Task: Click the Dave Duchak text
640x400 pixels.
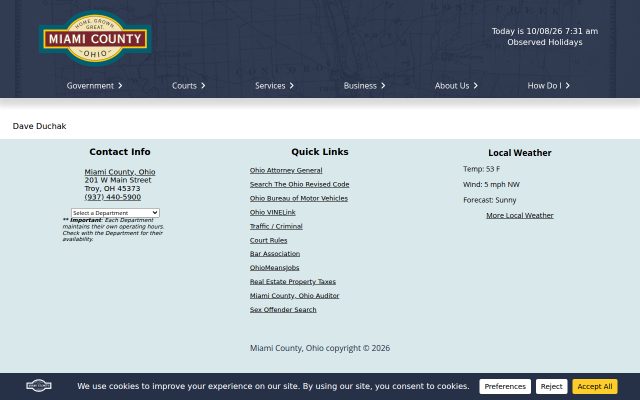Action: coord(39,126)
